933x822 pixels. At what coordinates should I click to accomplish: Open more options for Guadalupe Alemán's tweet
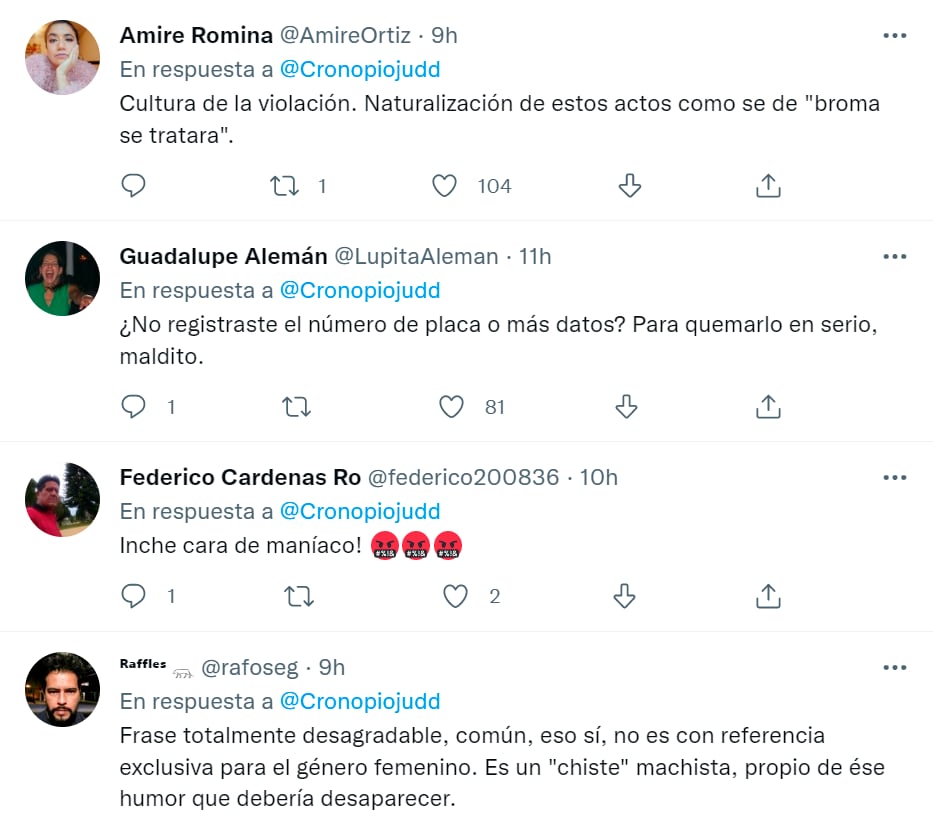coord(894,255)
